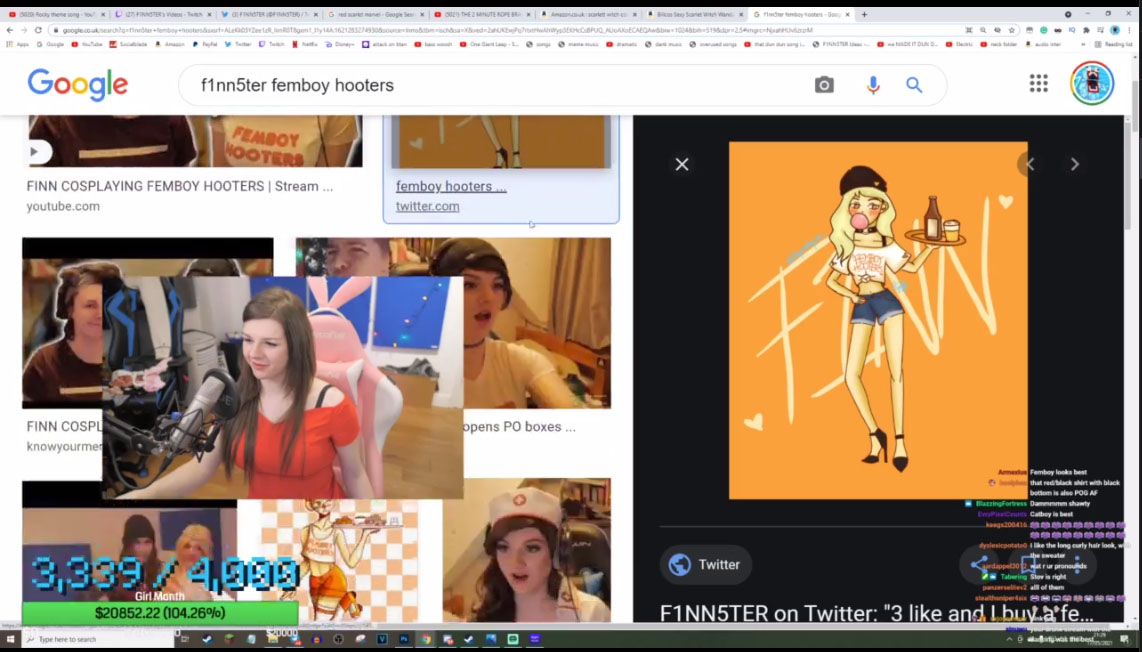Click the Google logo
Screen dimensions: 1142x652
point(78,85)
